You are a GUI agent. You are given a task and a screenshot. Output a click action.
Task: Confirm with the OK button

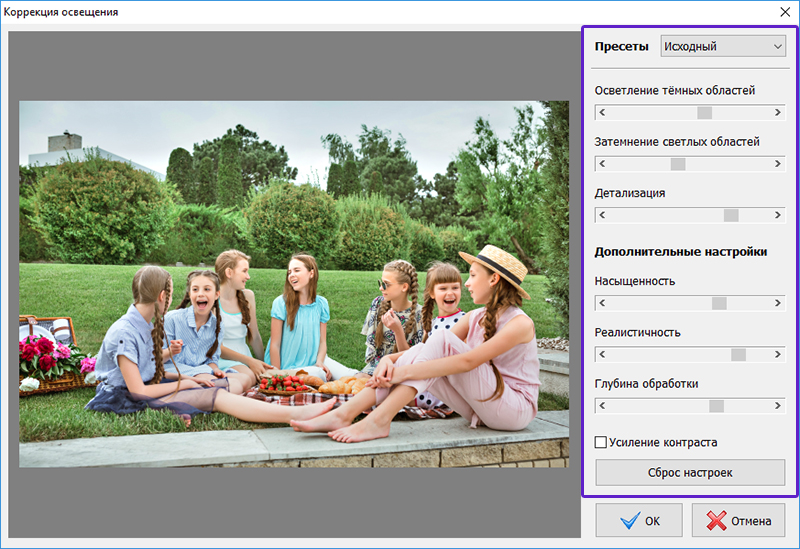point(639,520)
